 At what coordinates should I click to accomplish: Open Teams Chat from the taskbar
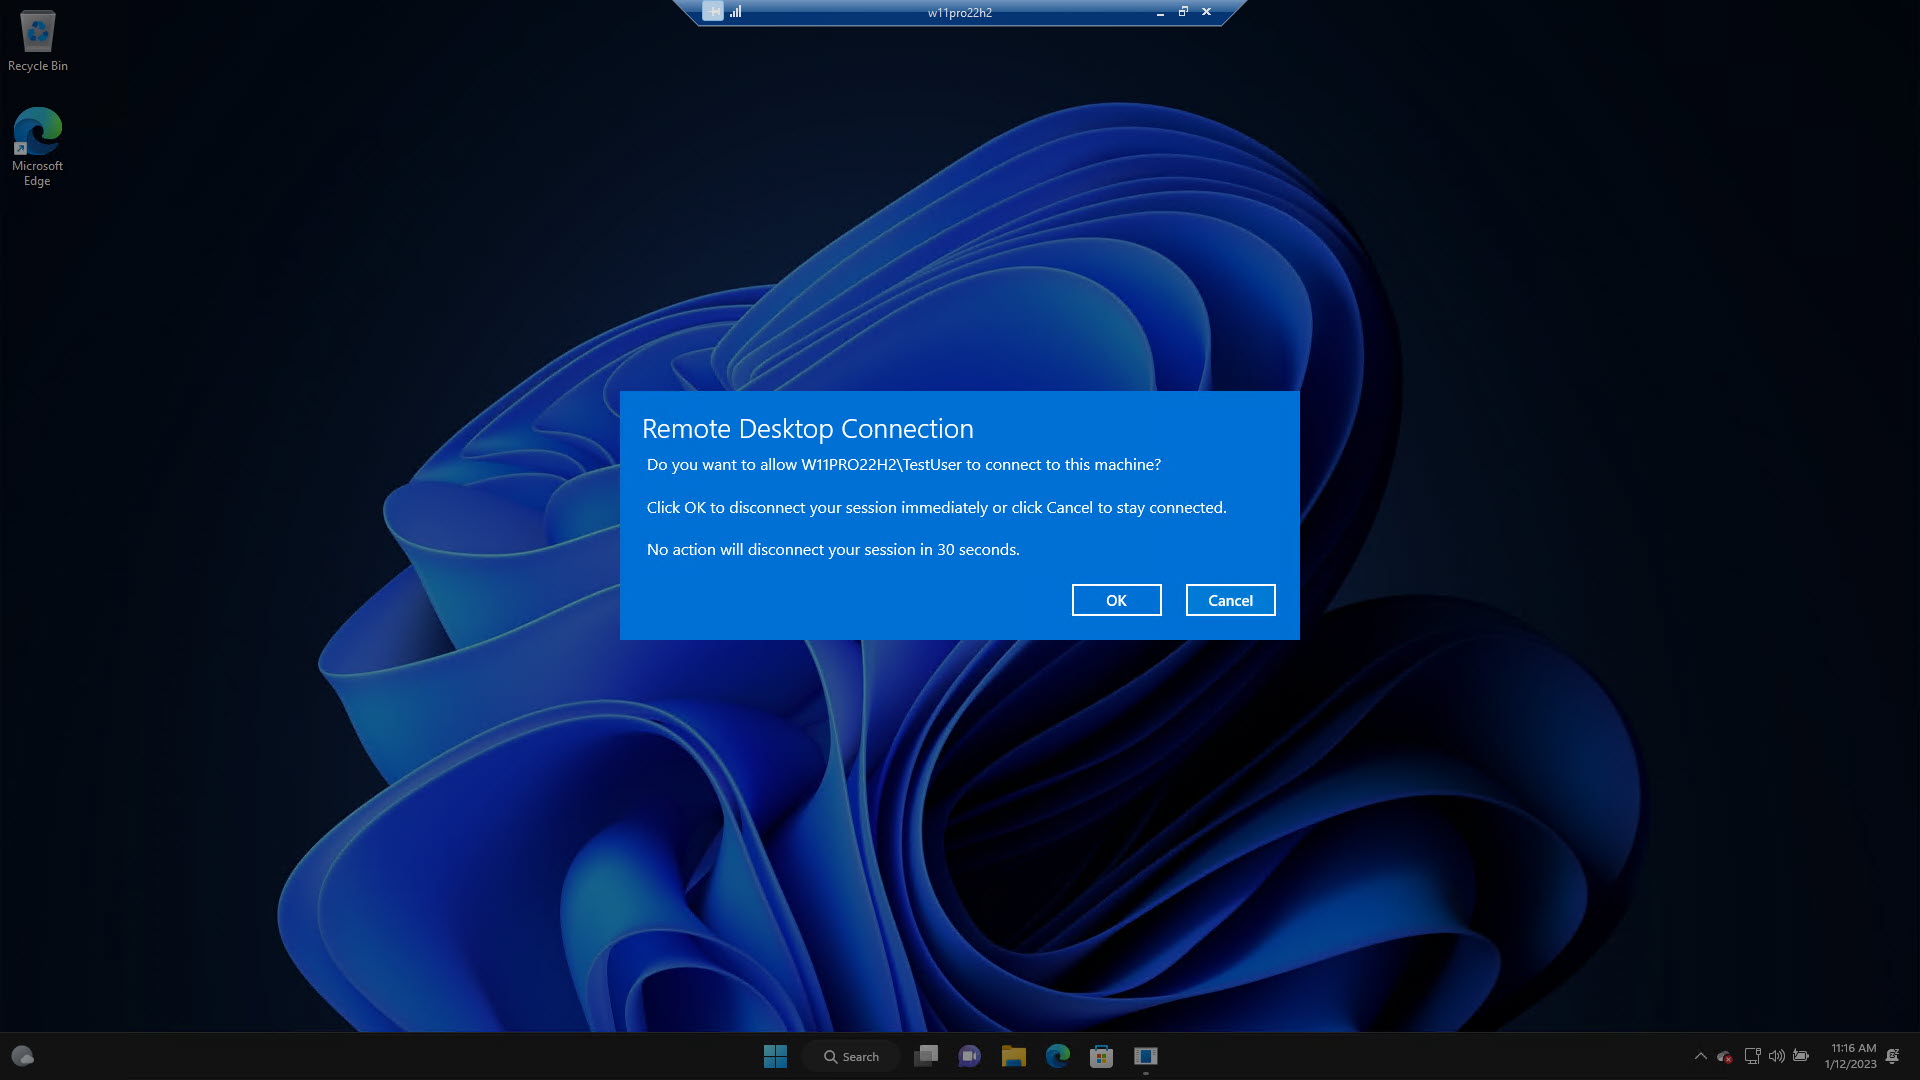click(x=969, y=1056)
